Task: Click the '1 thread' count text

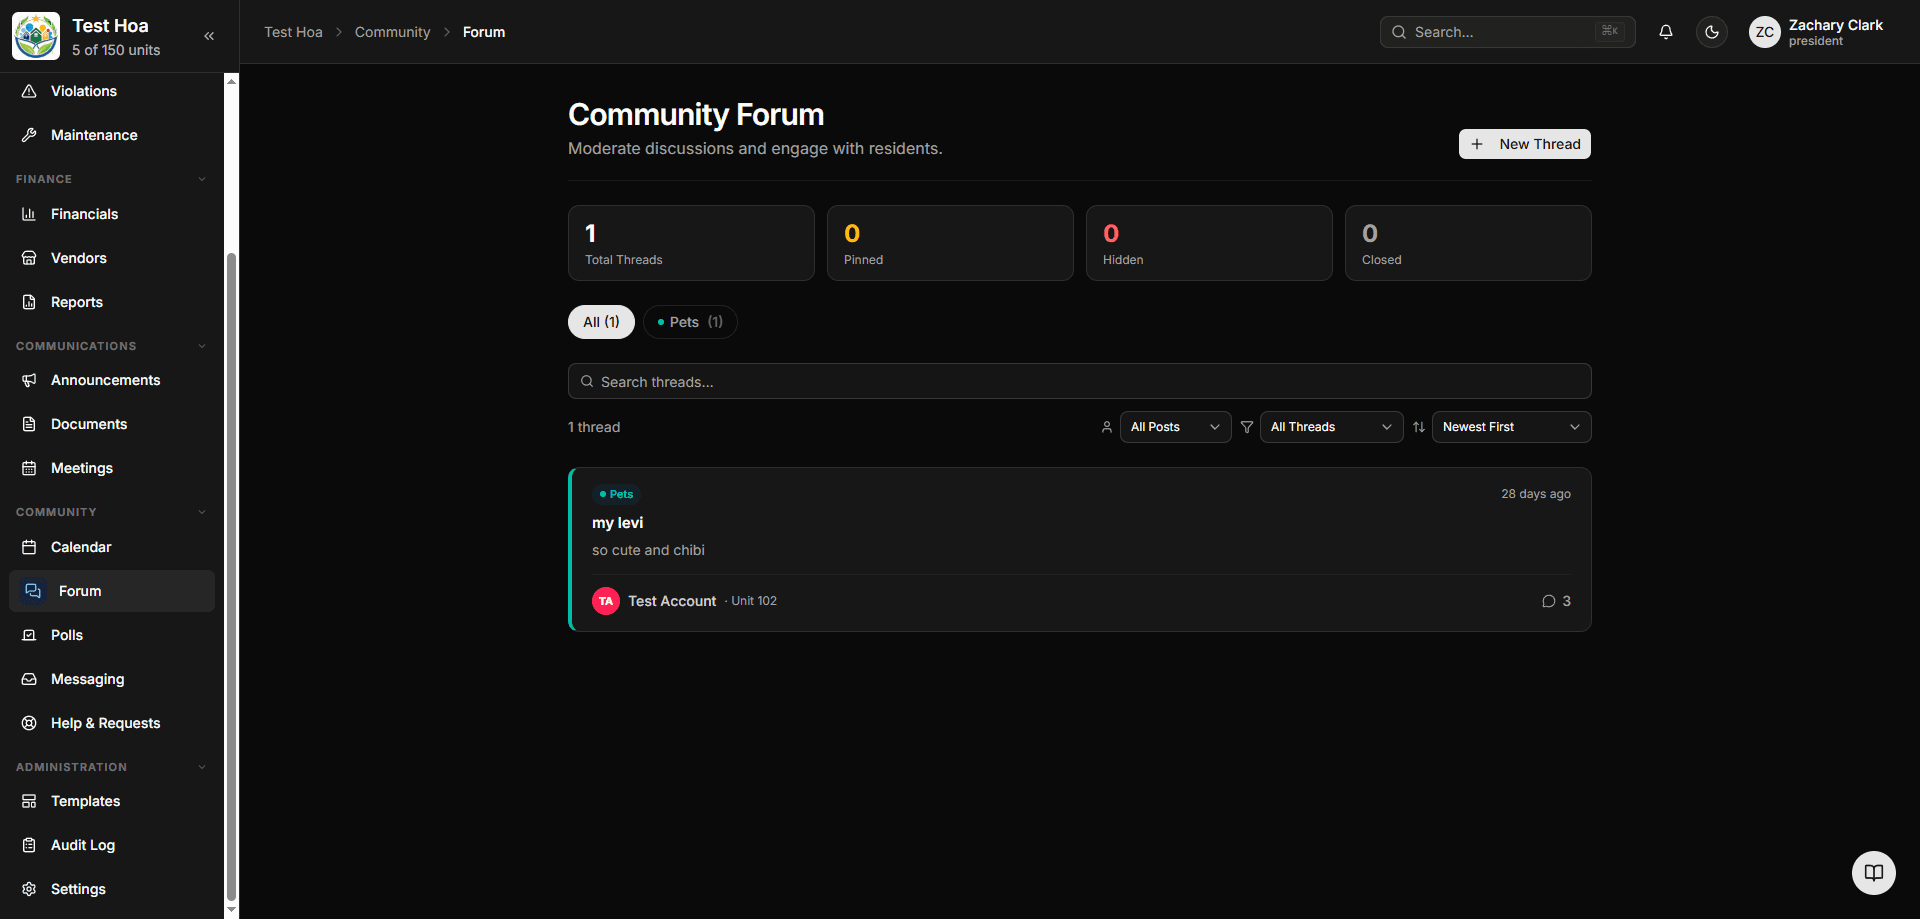Action: tap(594, 427)
